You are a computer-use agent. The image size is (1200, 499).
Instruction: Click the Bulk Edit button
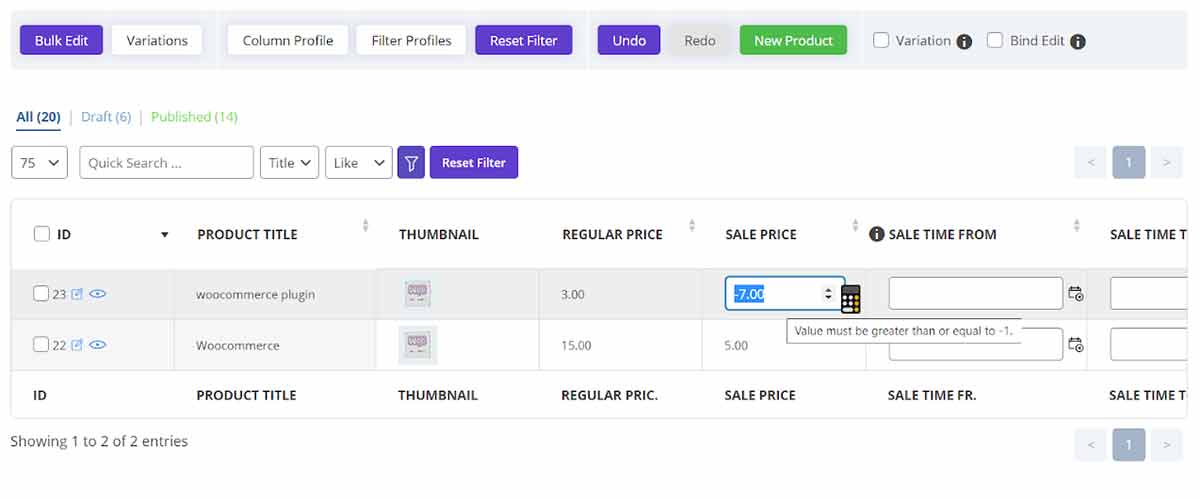tap(61, 40)
